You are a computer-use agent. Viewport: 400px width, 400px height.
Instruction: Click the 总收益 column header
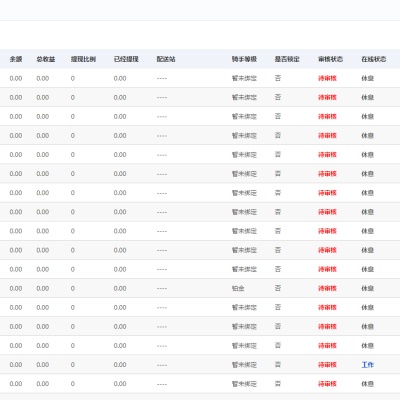pyautogui.click(x=46, y=59)
